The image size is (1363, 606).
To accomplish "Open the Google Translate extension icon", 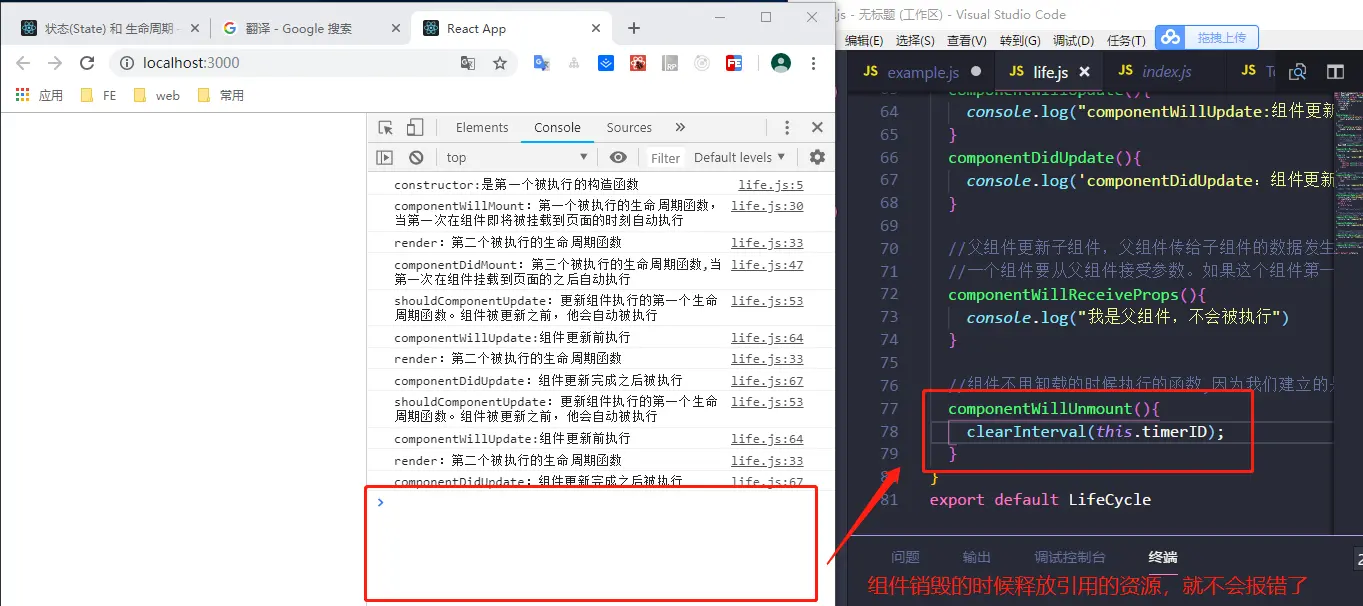I will 542,63.
